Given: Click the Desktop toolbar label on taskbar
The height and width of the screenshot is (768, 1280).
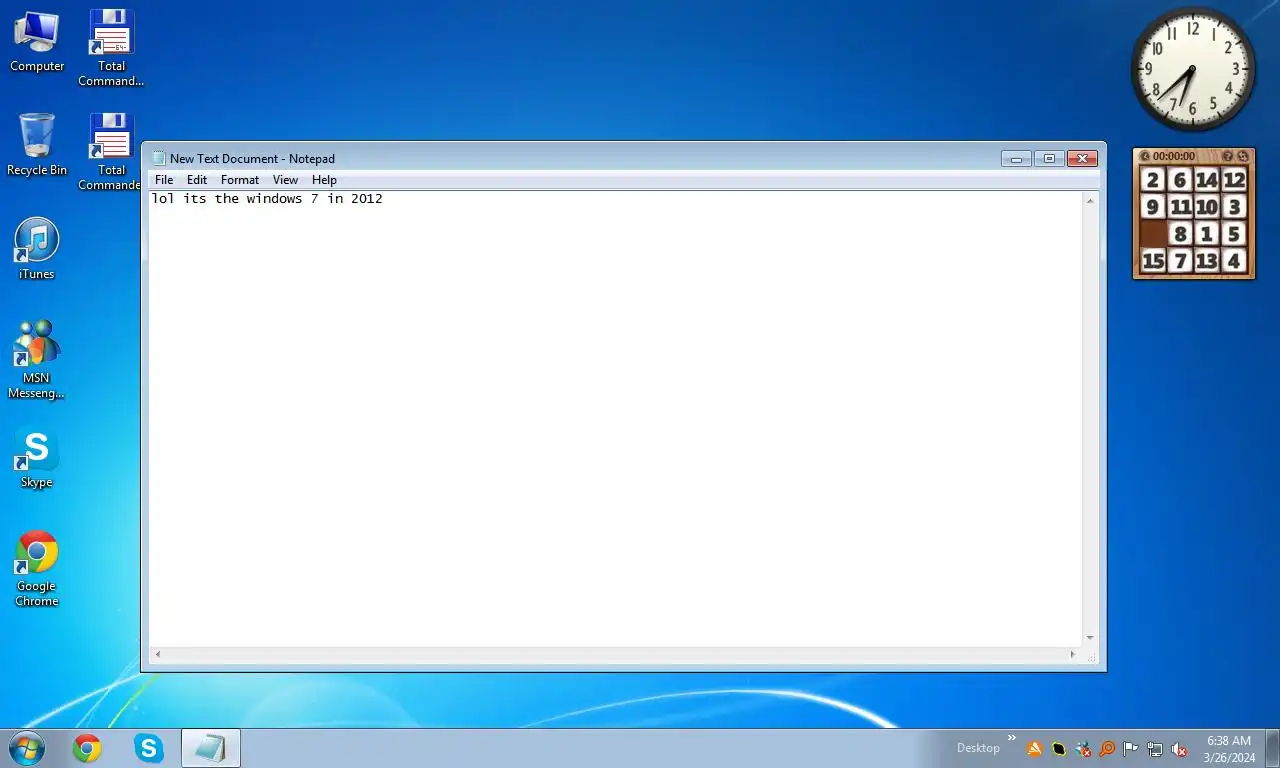Looking at the screenshot, I should click(x=978, y=748).
